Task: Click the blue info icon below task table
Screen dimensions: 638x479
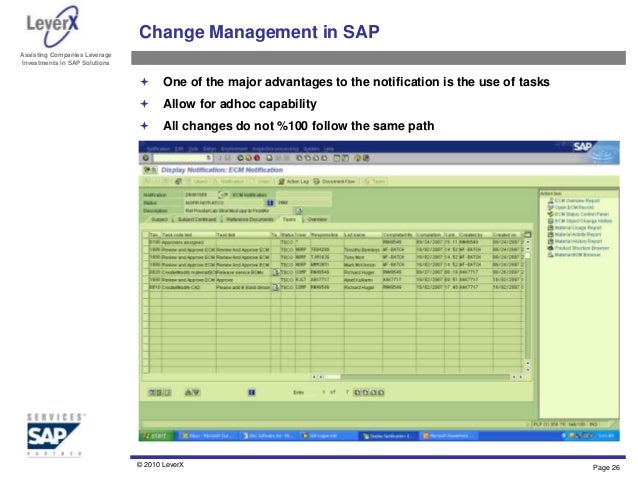Action: click(251, 392)
